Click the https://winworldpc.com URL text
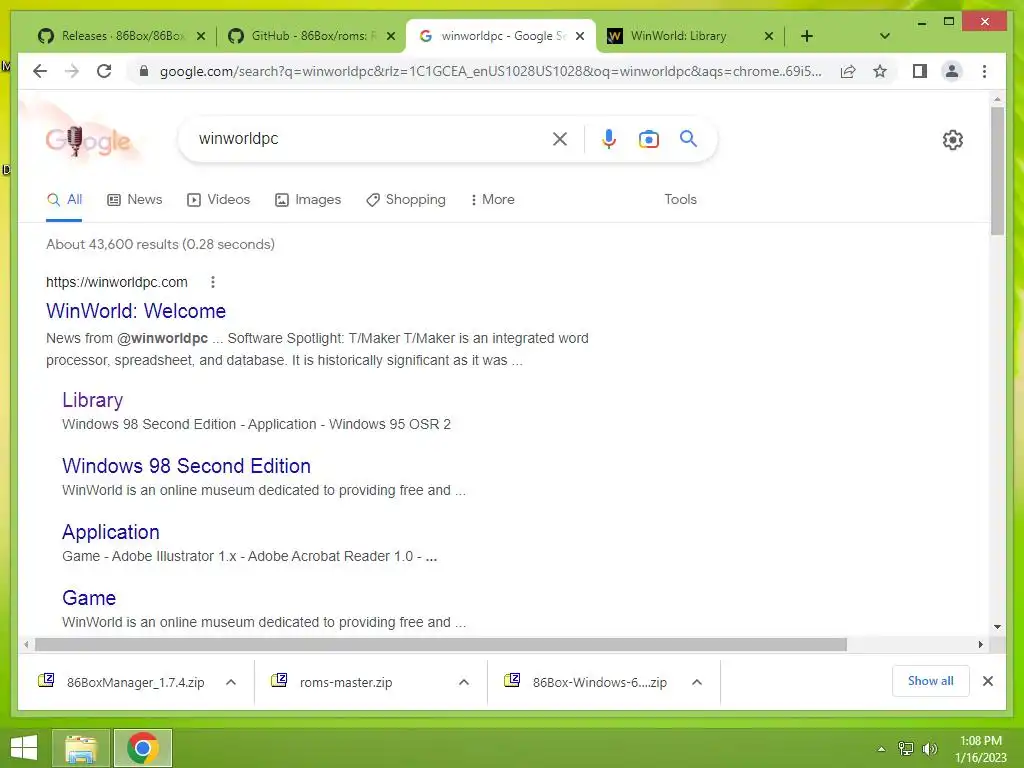1024x768 pixels. [117, 282]
